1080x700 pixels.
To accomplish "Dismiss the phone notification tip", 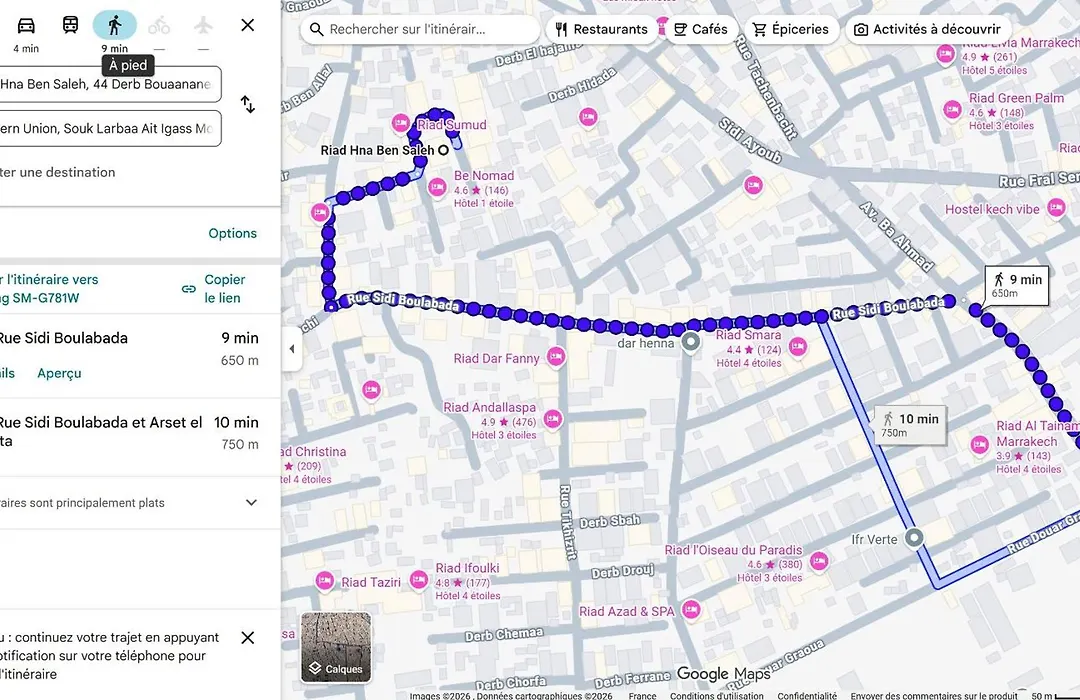I will pyautogui.click(x=248, y=637).
